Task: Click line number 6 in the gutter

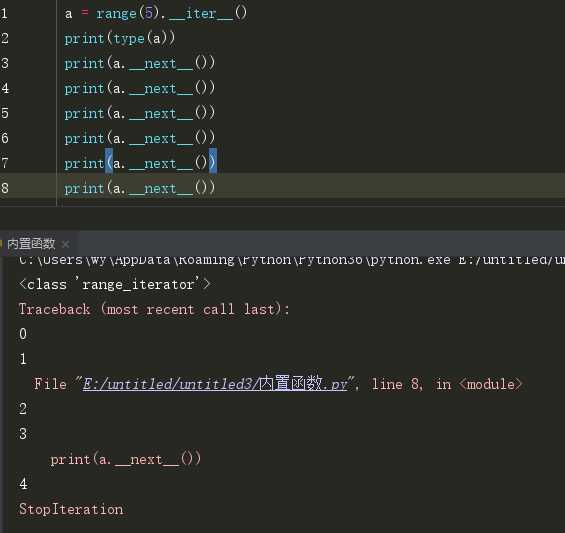Action: (4, 138)
